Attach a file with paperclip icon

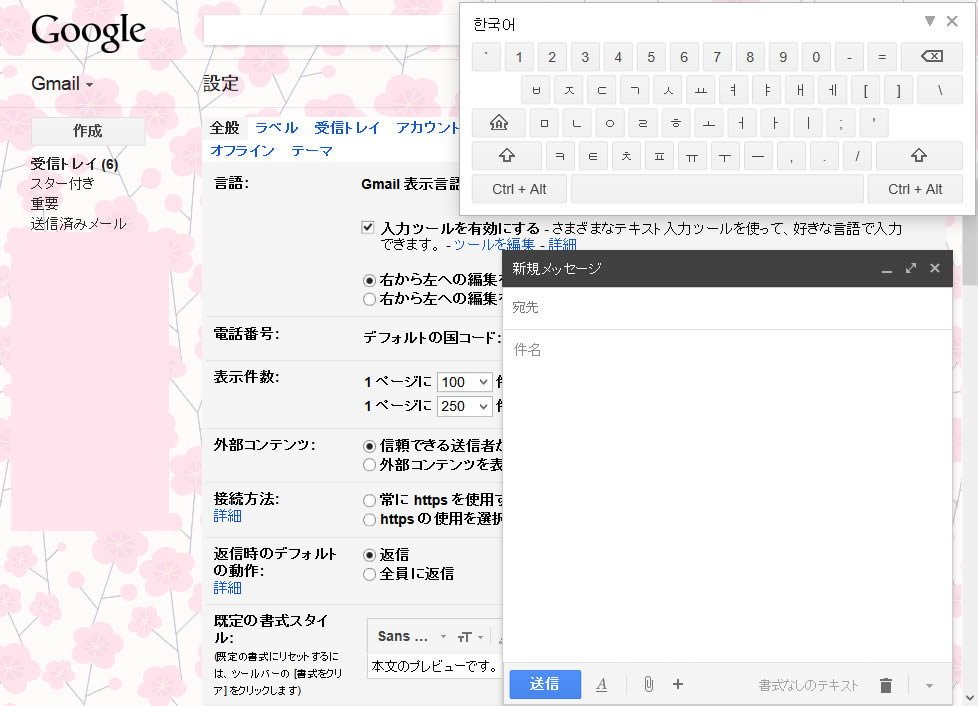tap(649, 684)
